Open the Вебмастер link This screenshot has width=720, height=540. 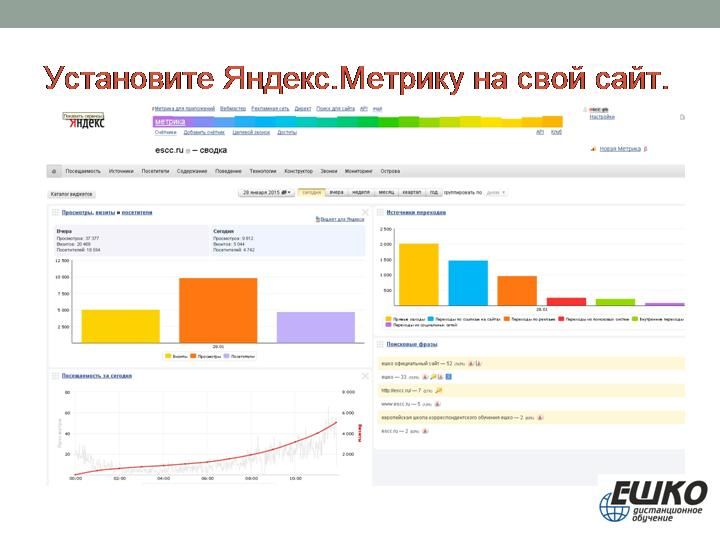[233, 109]
